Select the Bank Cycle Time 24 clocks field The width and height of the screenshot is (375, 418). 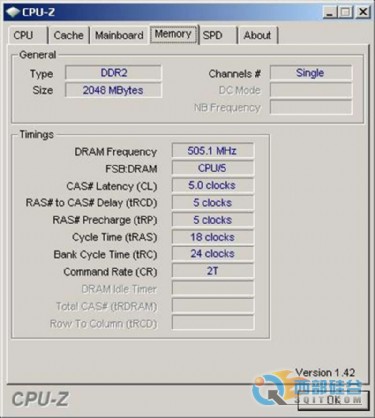pyautogui.click(x=213, y=254)
